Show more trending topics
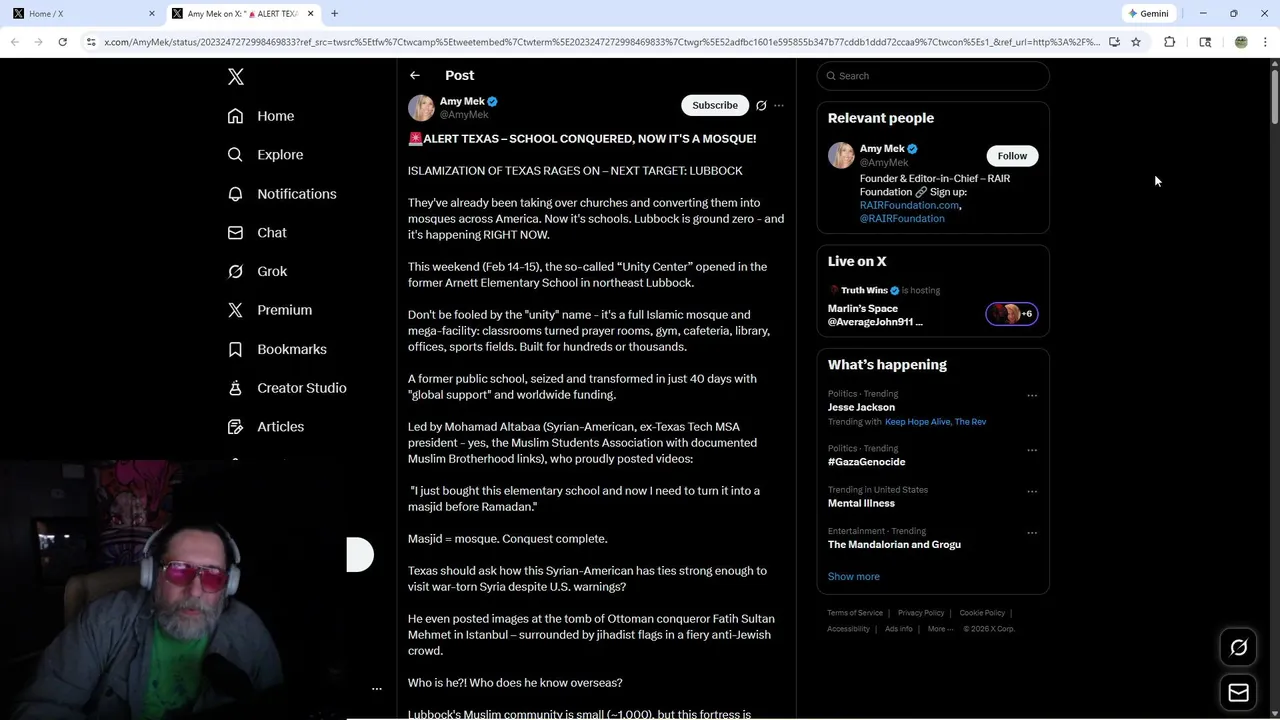 click(x=854, y=577)
